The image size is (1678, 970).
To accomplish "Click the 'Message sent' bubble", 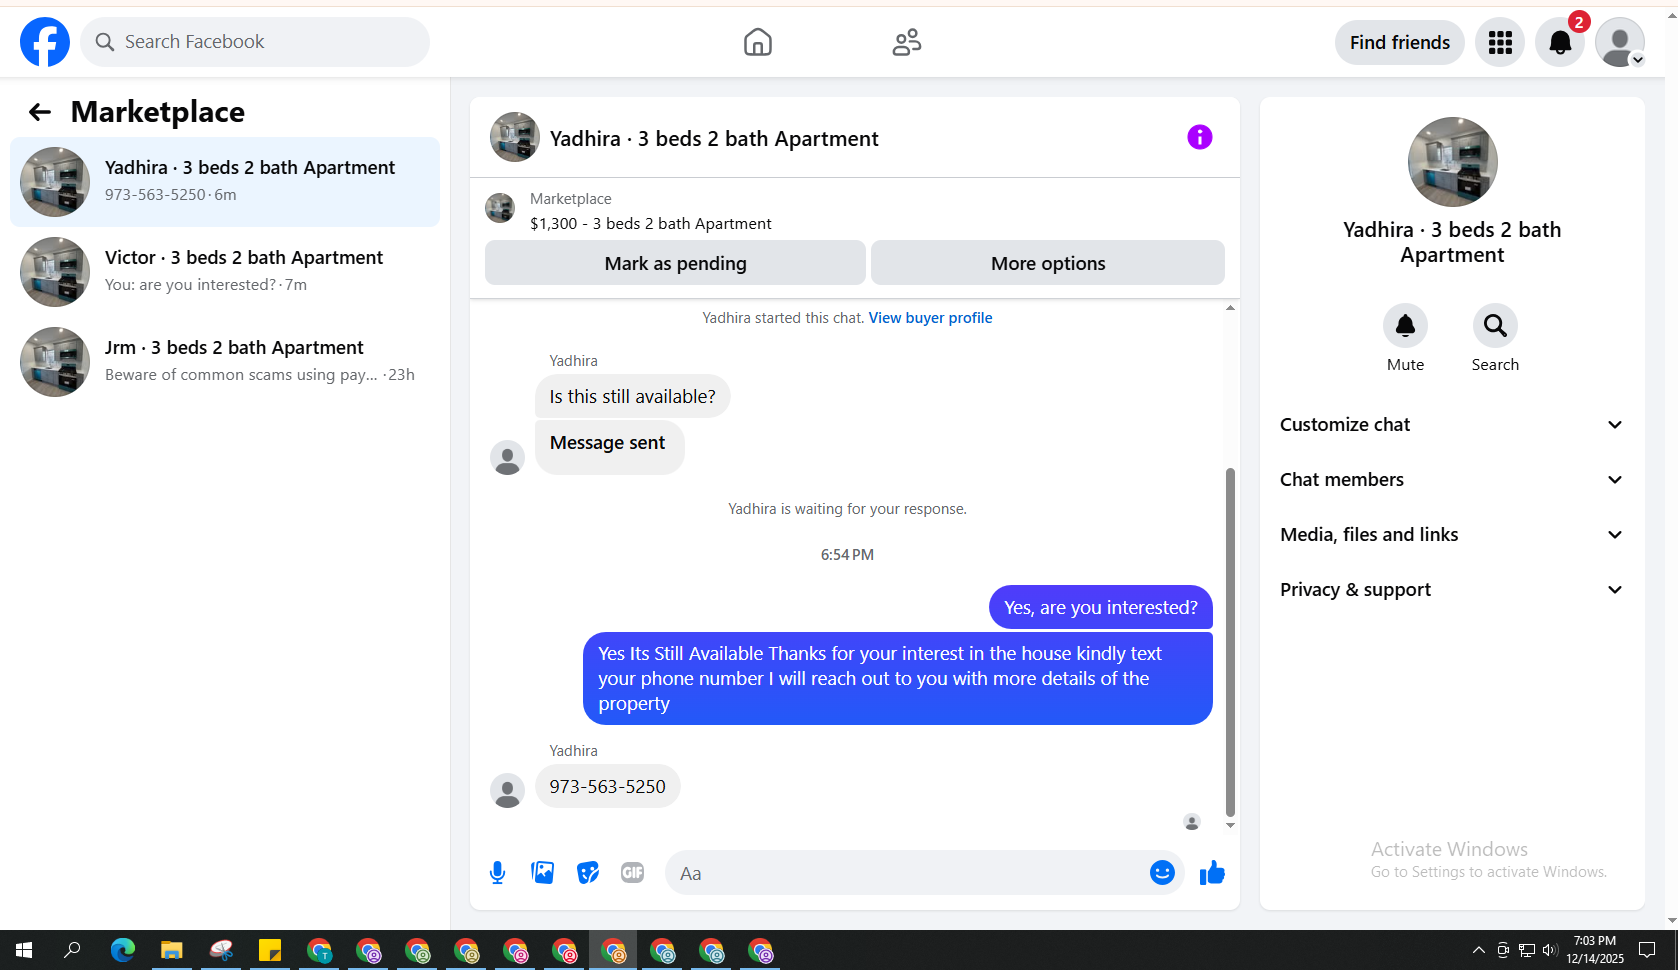I will 609,447.
